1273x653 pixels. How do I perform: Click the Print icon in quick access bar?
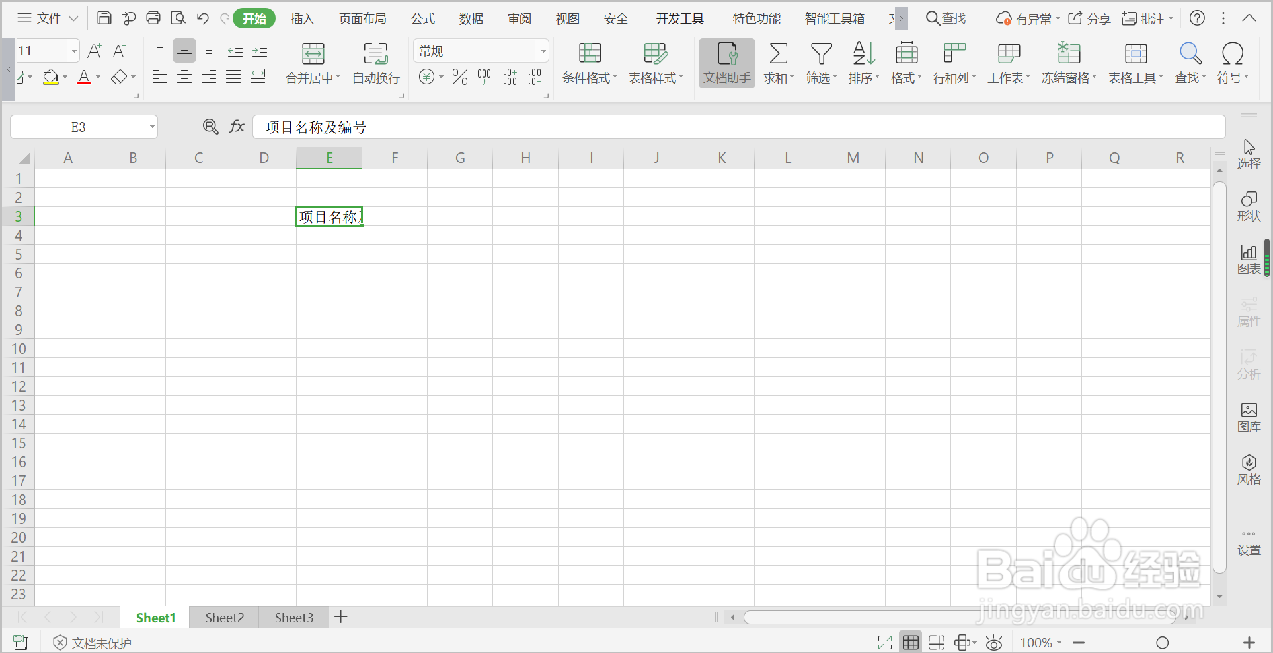pos(153,18)
